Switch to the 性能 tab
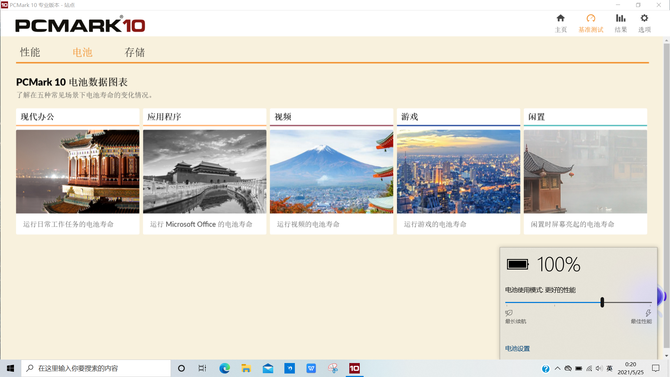The width and height of the screenshot is (670, 377). click(x=30, y=53)
